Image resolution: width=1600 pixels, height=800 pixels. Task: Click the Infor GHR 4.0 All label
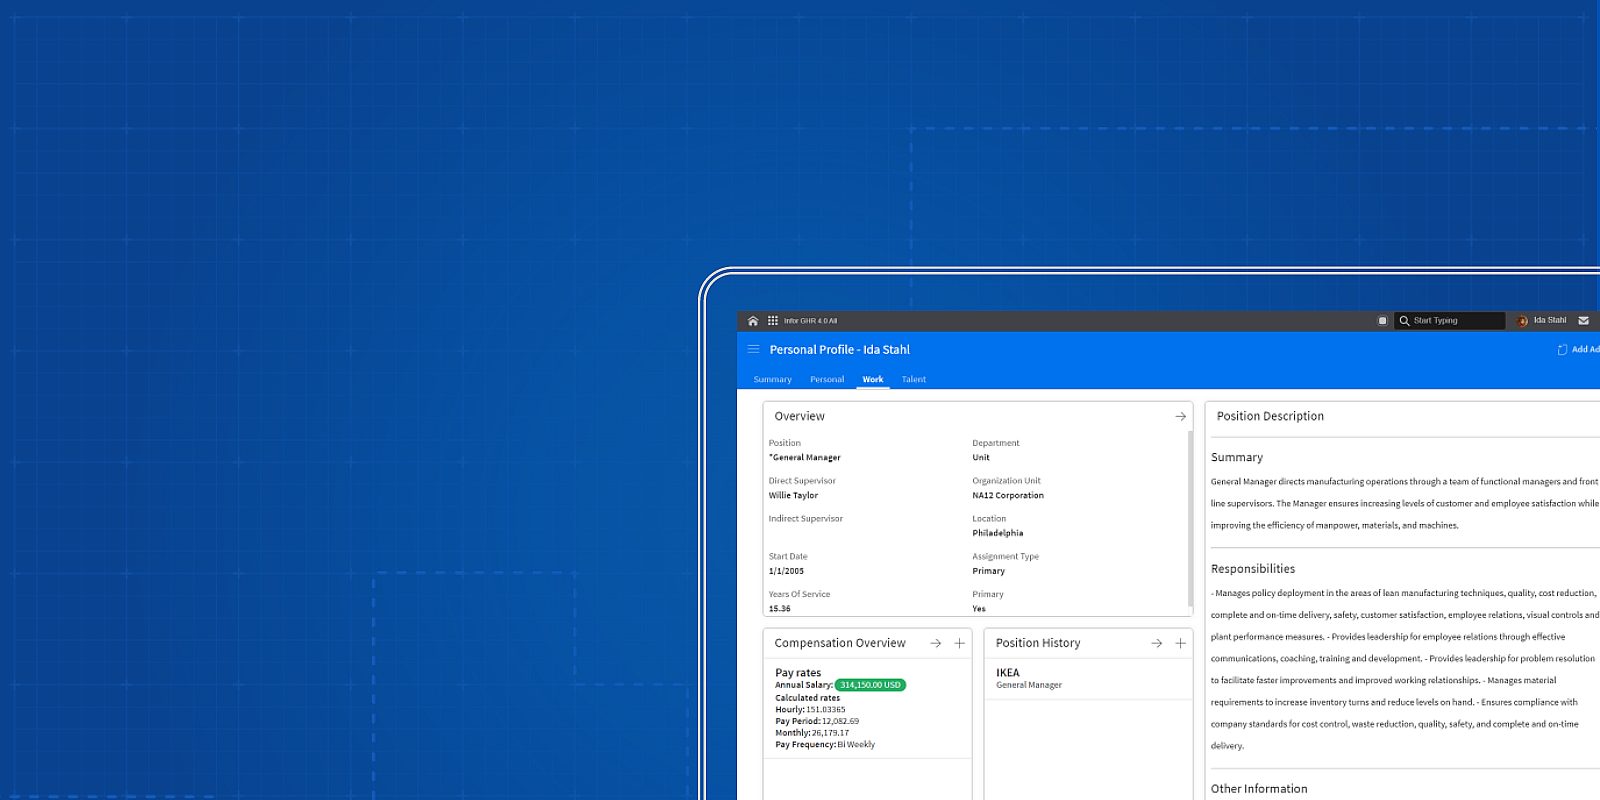coord(810,321)
